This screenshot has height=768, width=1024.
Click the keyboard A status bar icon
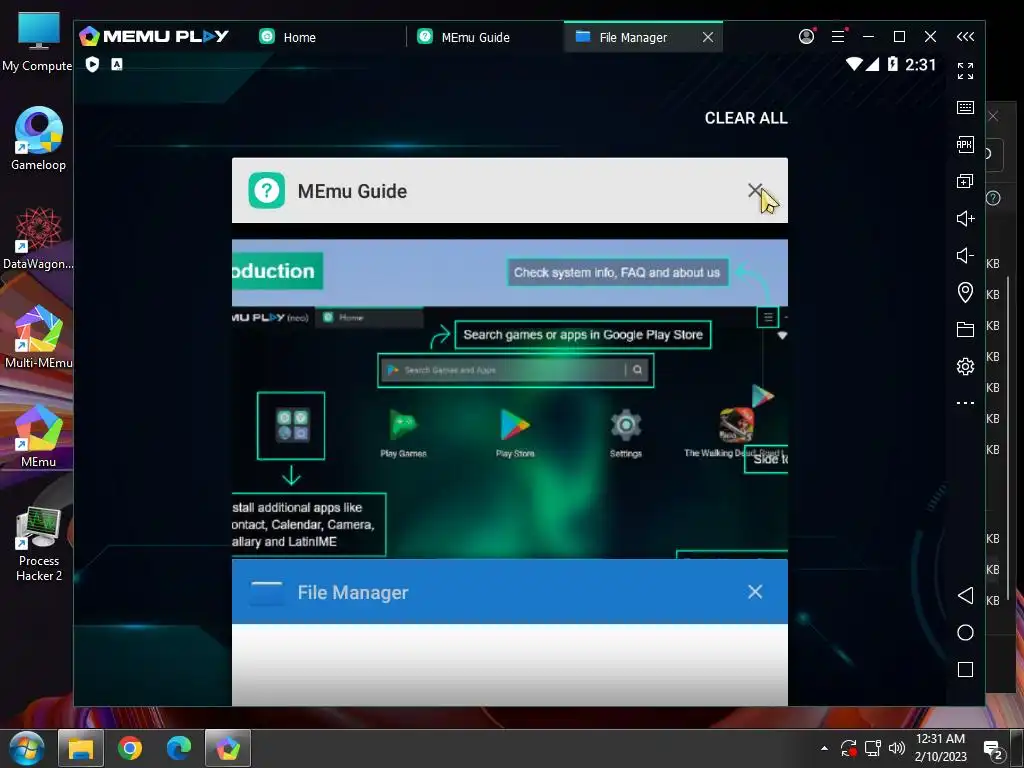(117, 64)
